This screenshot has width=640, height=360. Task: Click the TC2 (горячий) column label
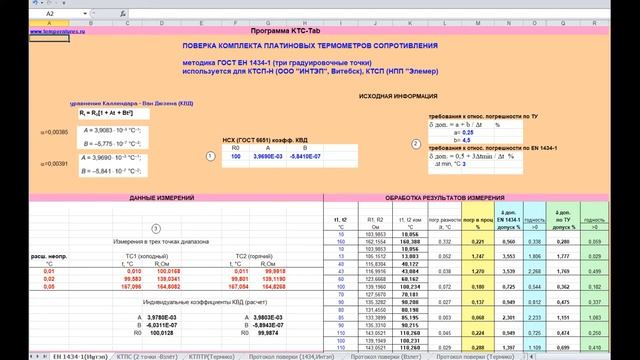[x=254, y=256]
